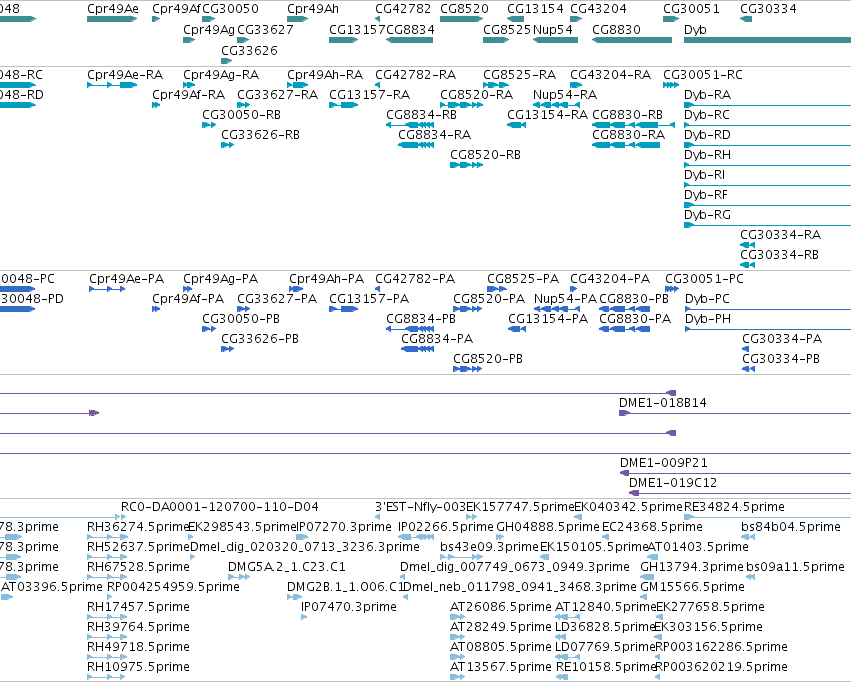Select the CG43204 gene label
The width and height of the screenshot is (851, 682).
tap(598, 9)
